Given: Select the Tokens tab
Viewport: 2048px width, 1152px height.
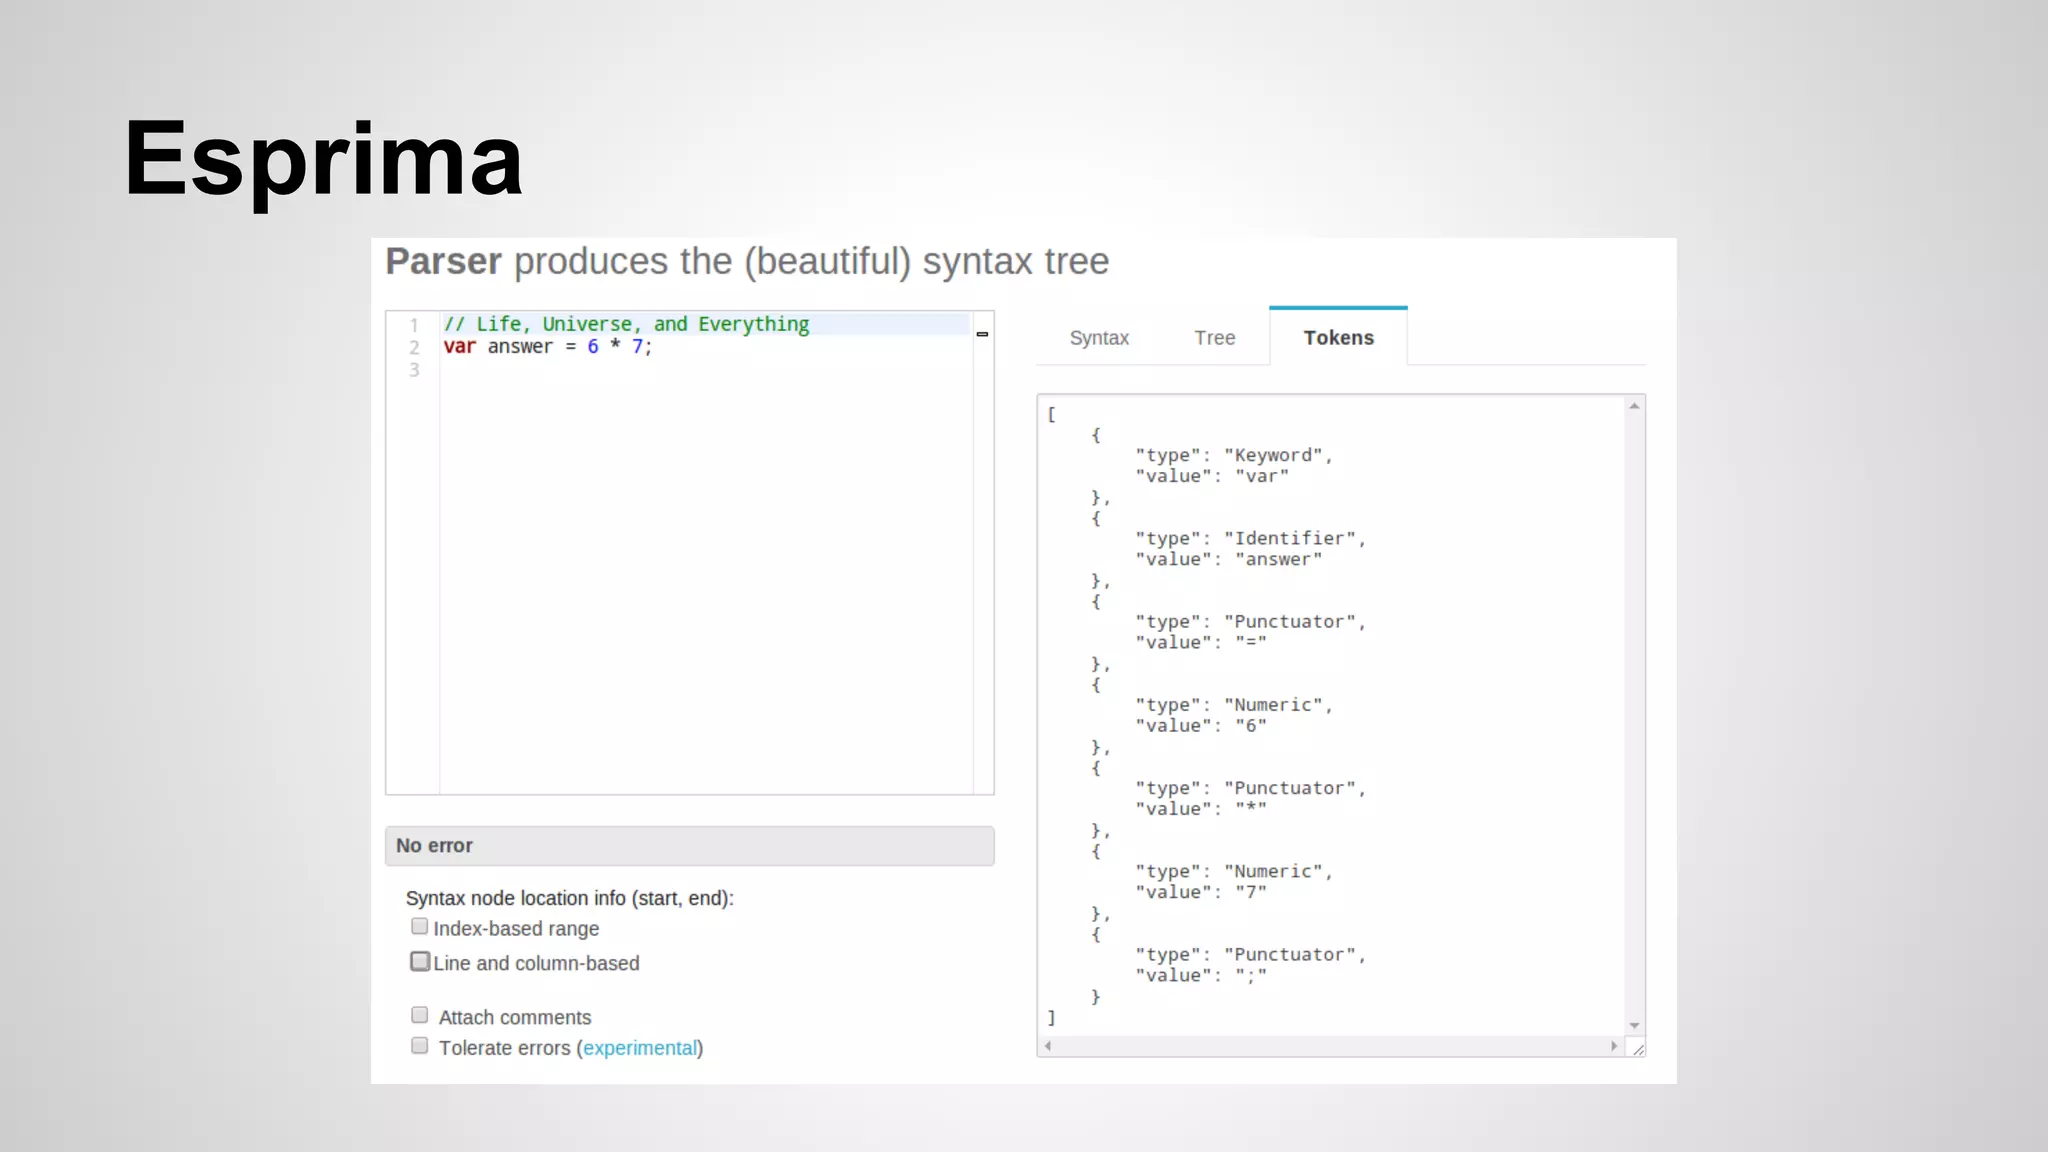Looking at the screenshot, I should point(1338,338).
